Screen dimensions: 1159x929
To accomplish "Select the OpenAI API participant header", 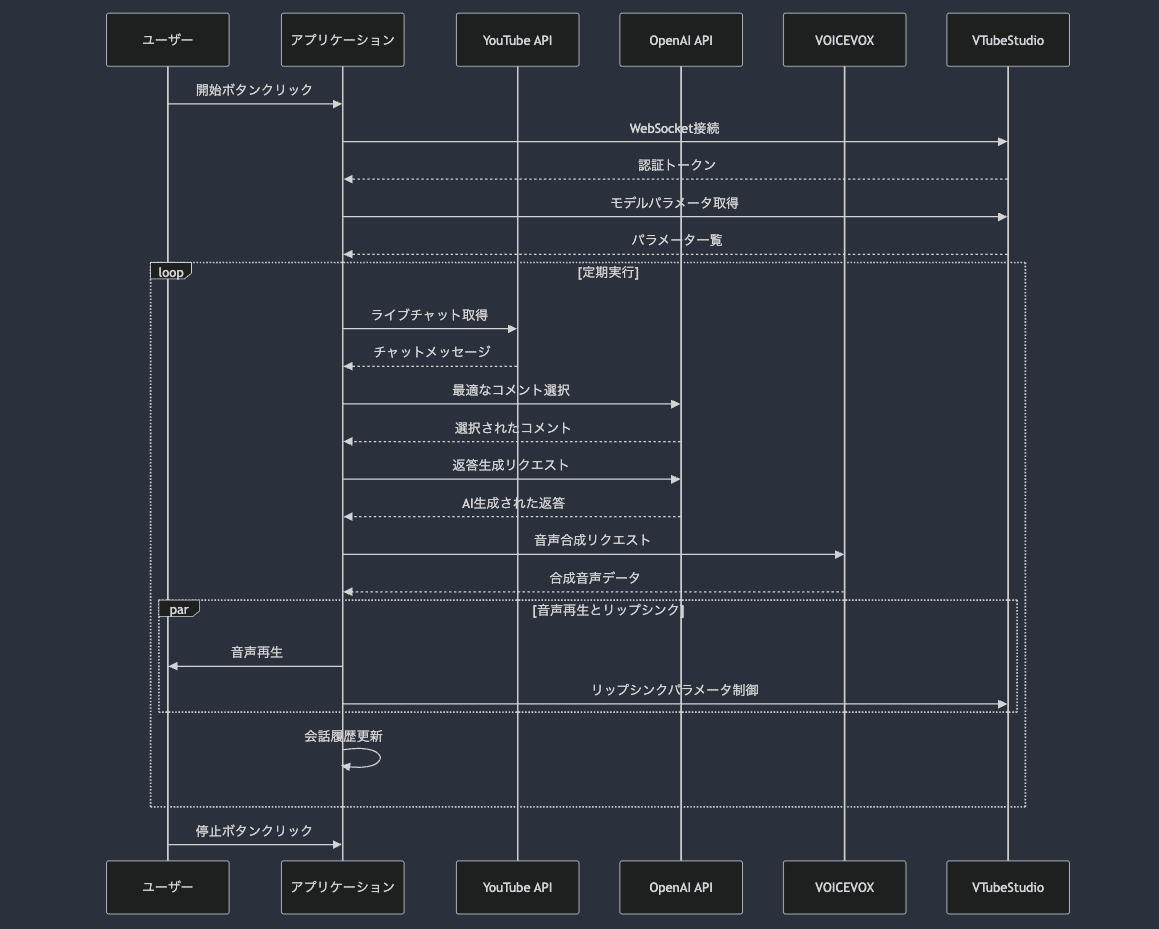I will click(x=681, y=39).
